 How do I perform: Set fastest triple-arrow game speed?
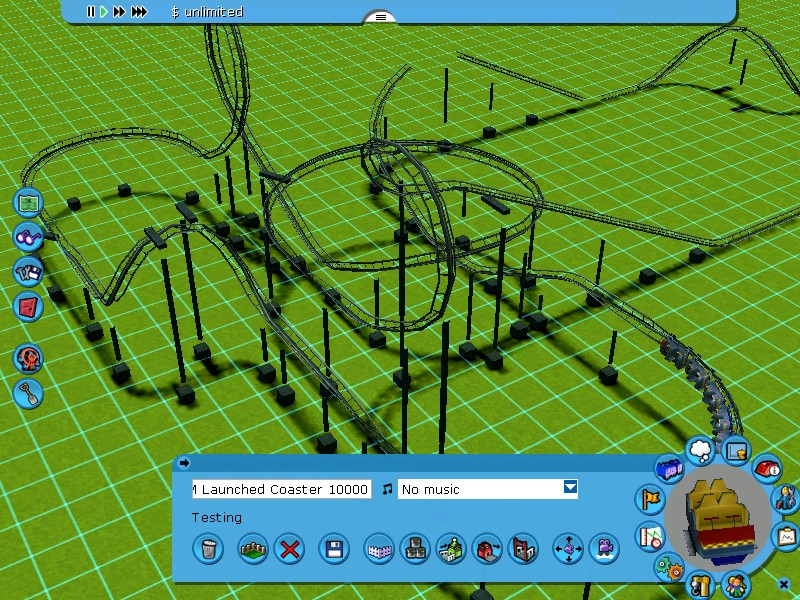tap(139, 12)
